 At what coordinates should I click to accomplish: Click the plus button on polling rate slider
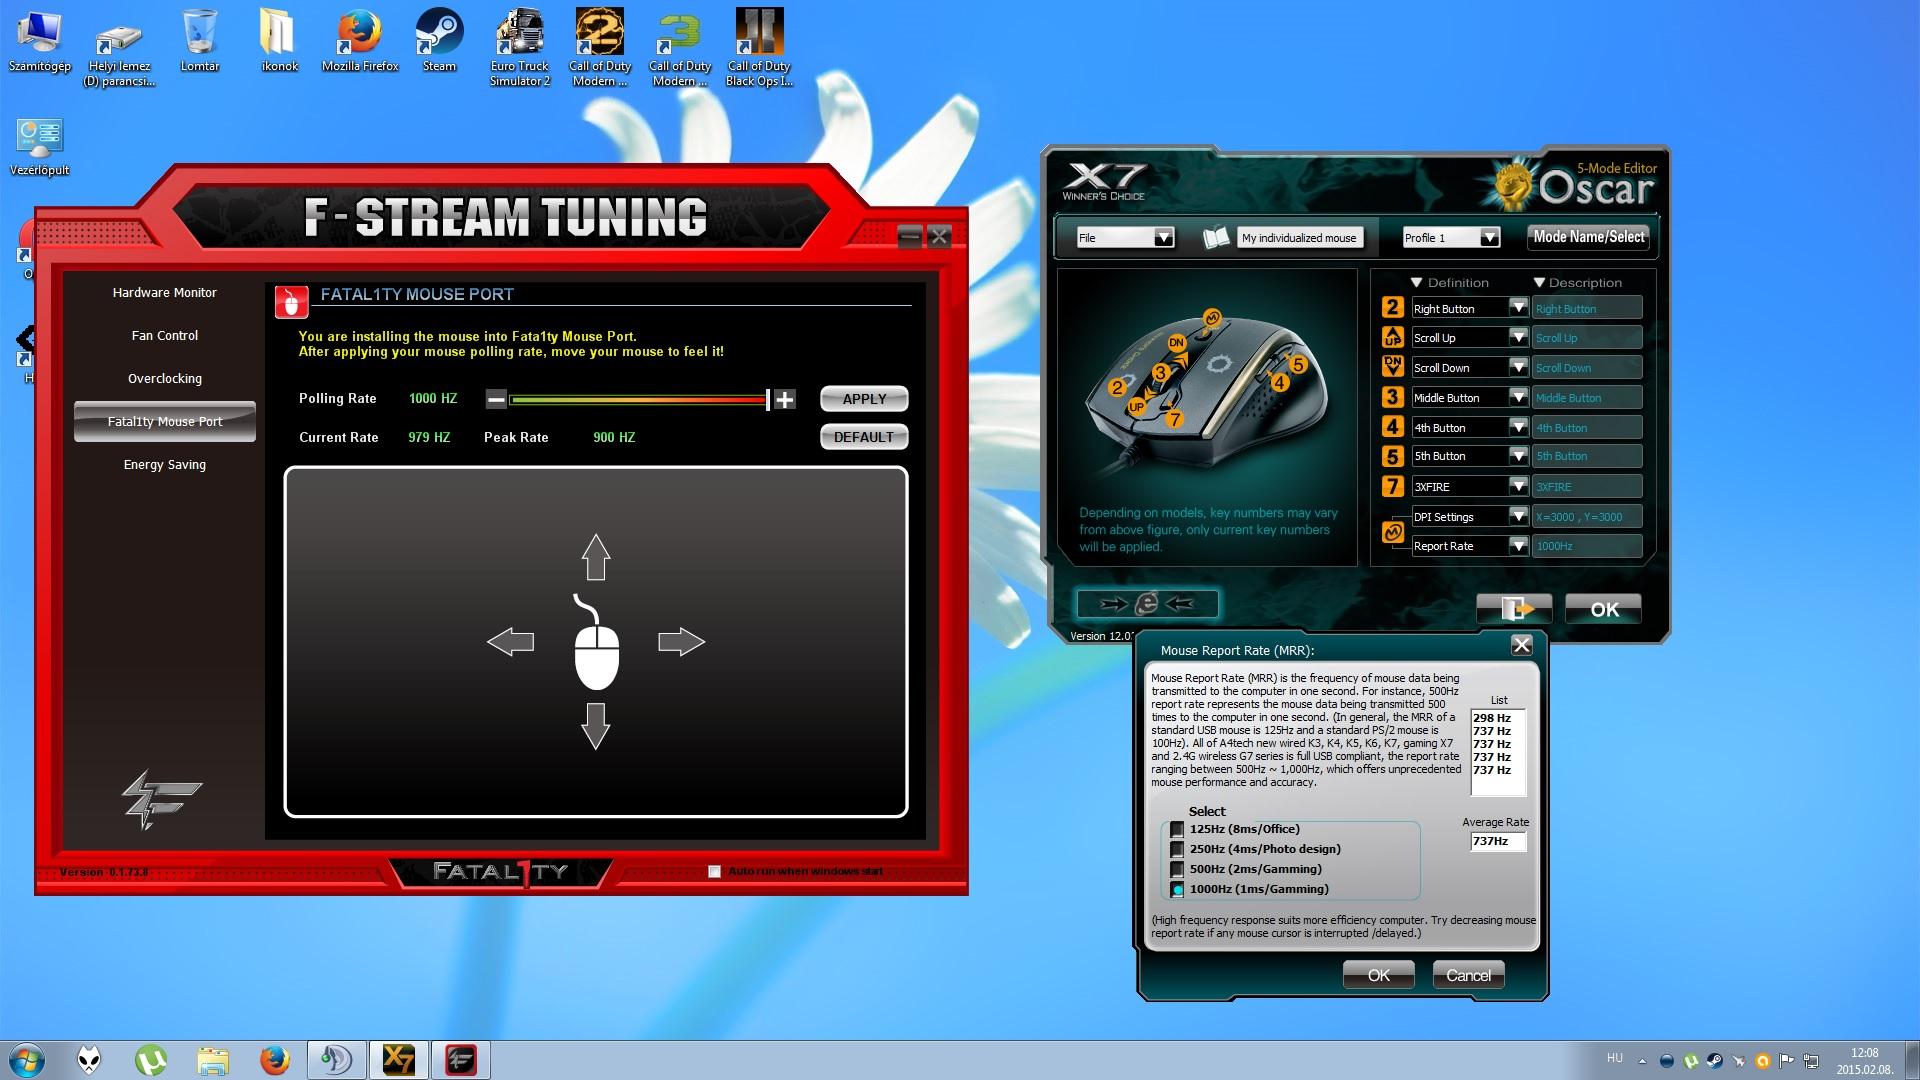pyautogui.click(x=785, y=400)
